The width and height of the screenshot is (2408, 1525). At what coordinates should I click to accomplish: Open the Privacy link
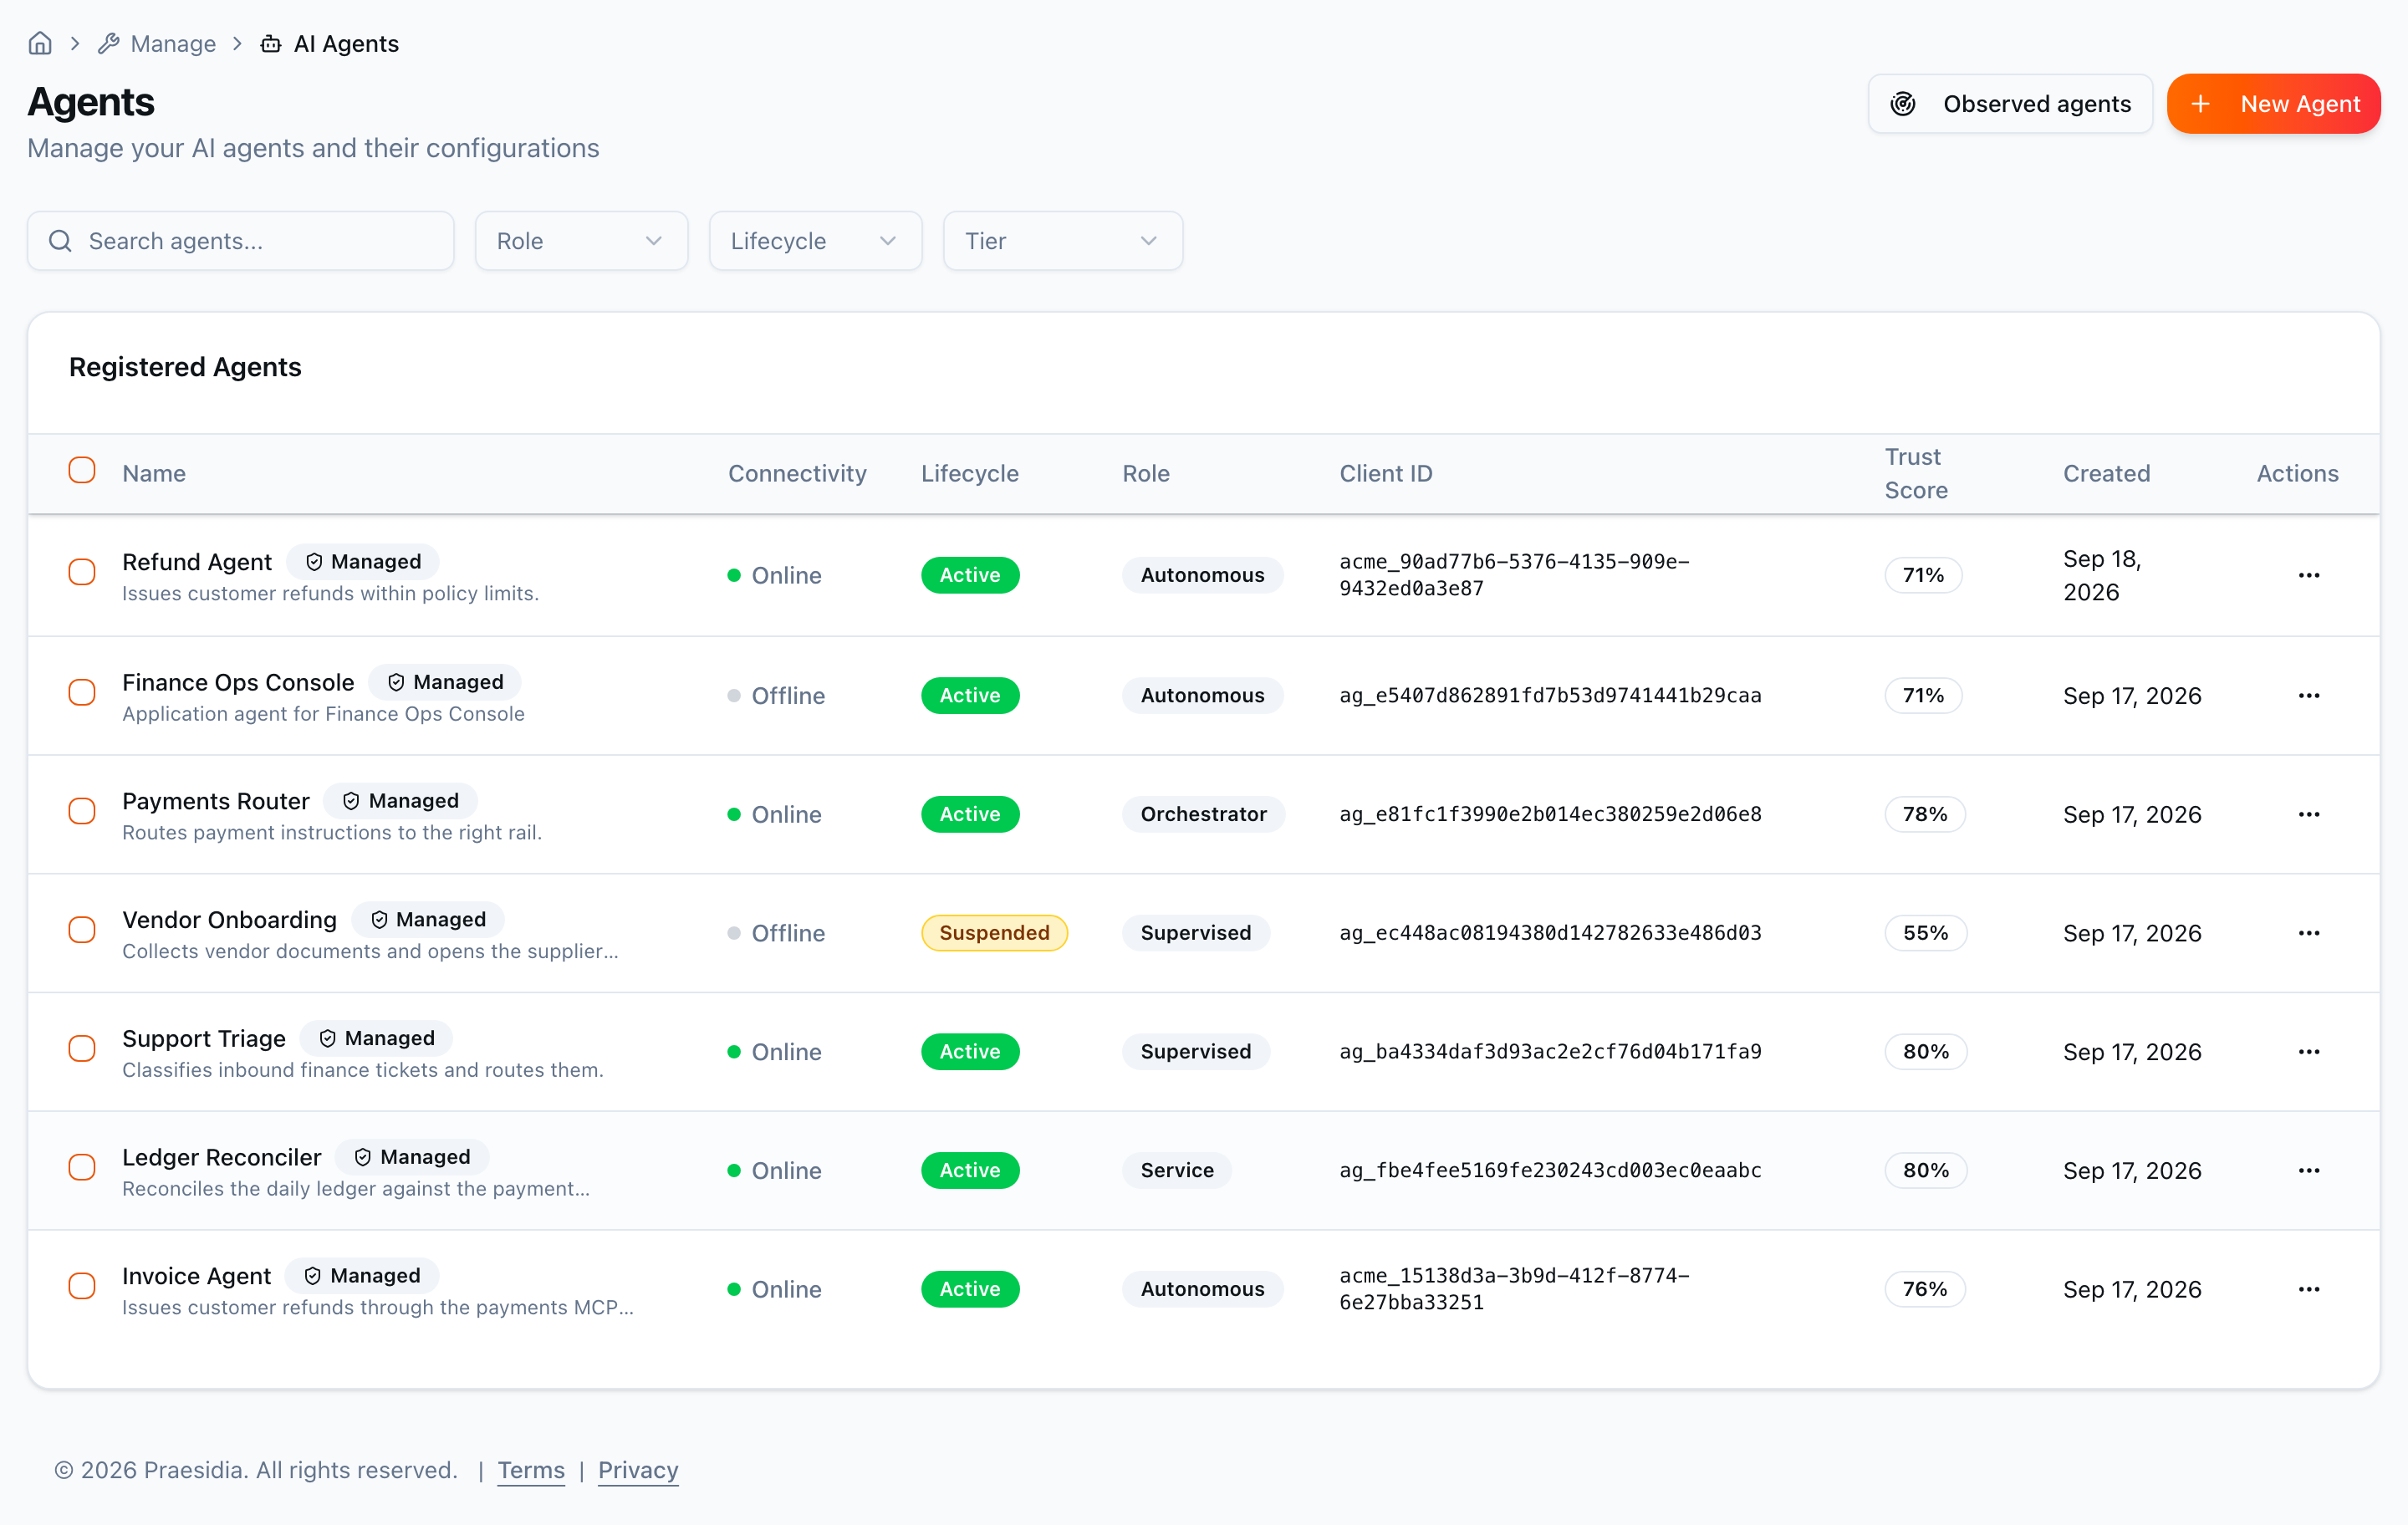pos(638,1470)
